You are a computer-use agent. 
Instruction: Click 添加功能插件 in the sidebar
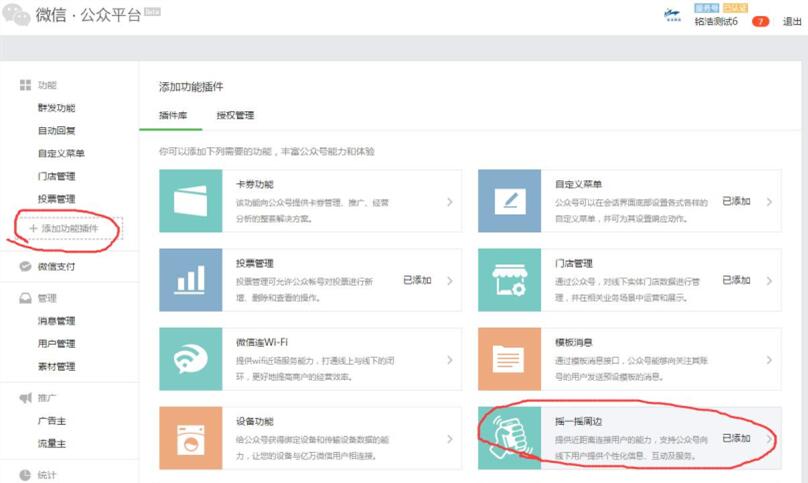pyautogui.click(x=70, y=229)
